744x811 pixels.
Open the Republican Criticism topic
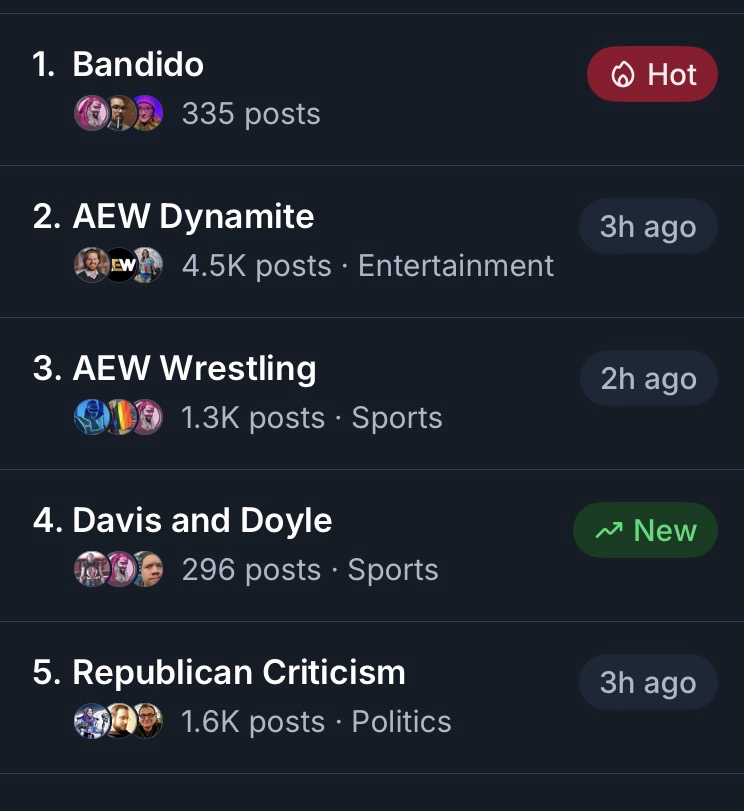[x=239, y=673]
